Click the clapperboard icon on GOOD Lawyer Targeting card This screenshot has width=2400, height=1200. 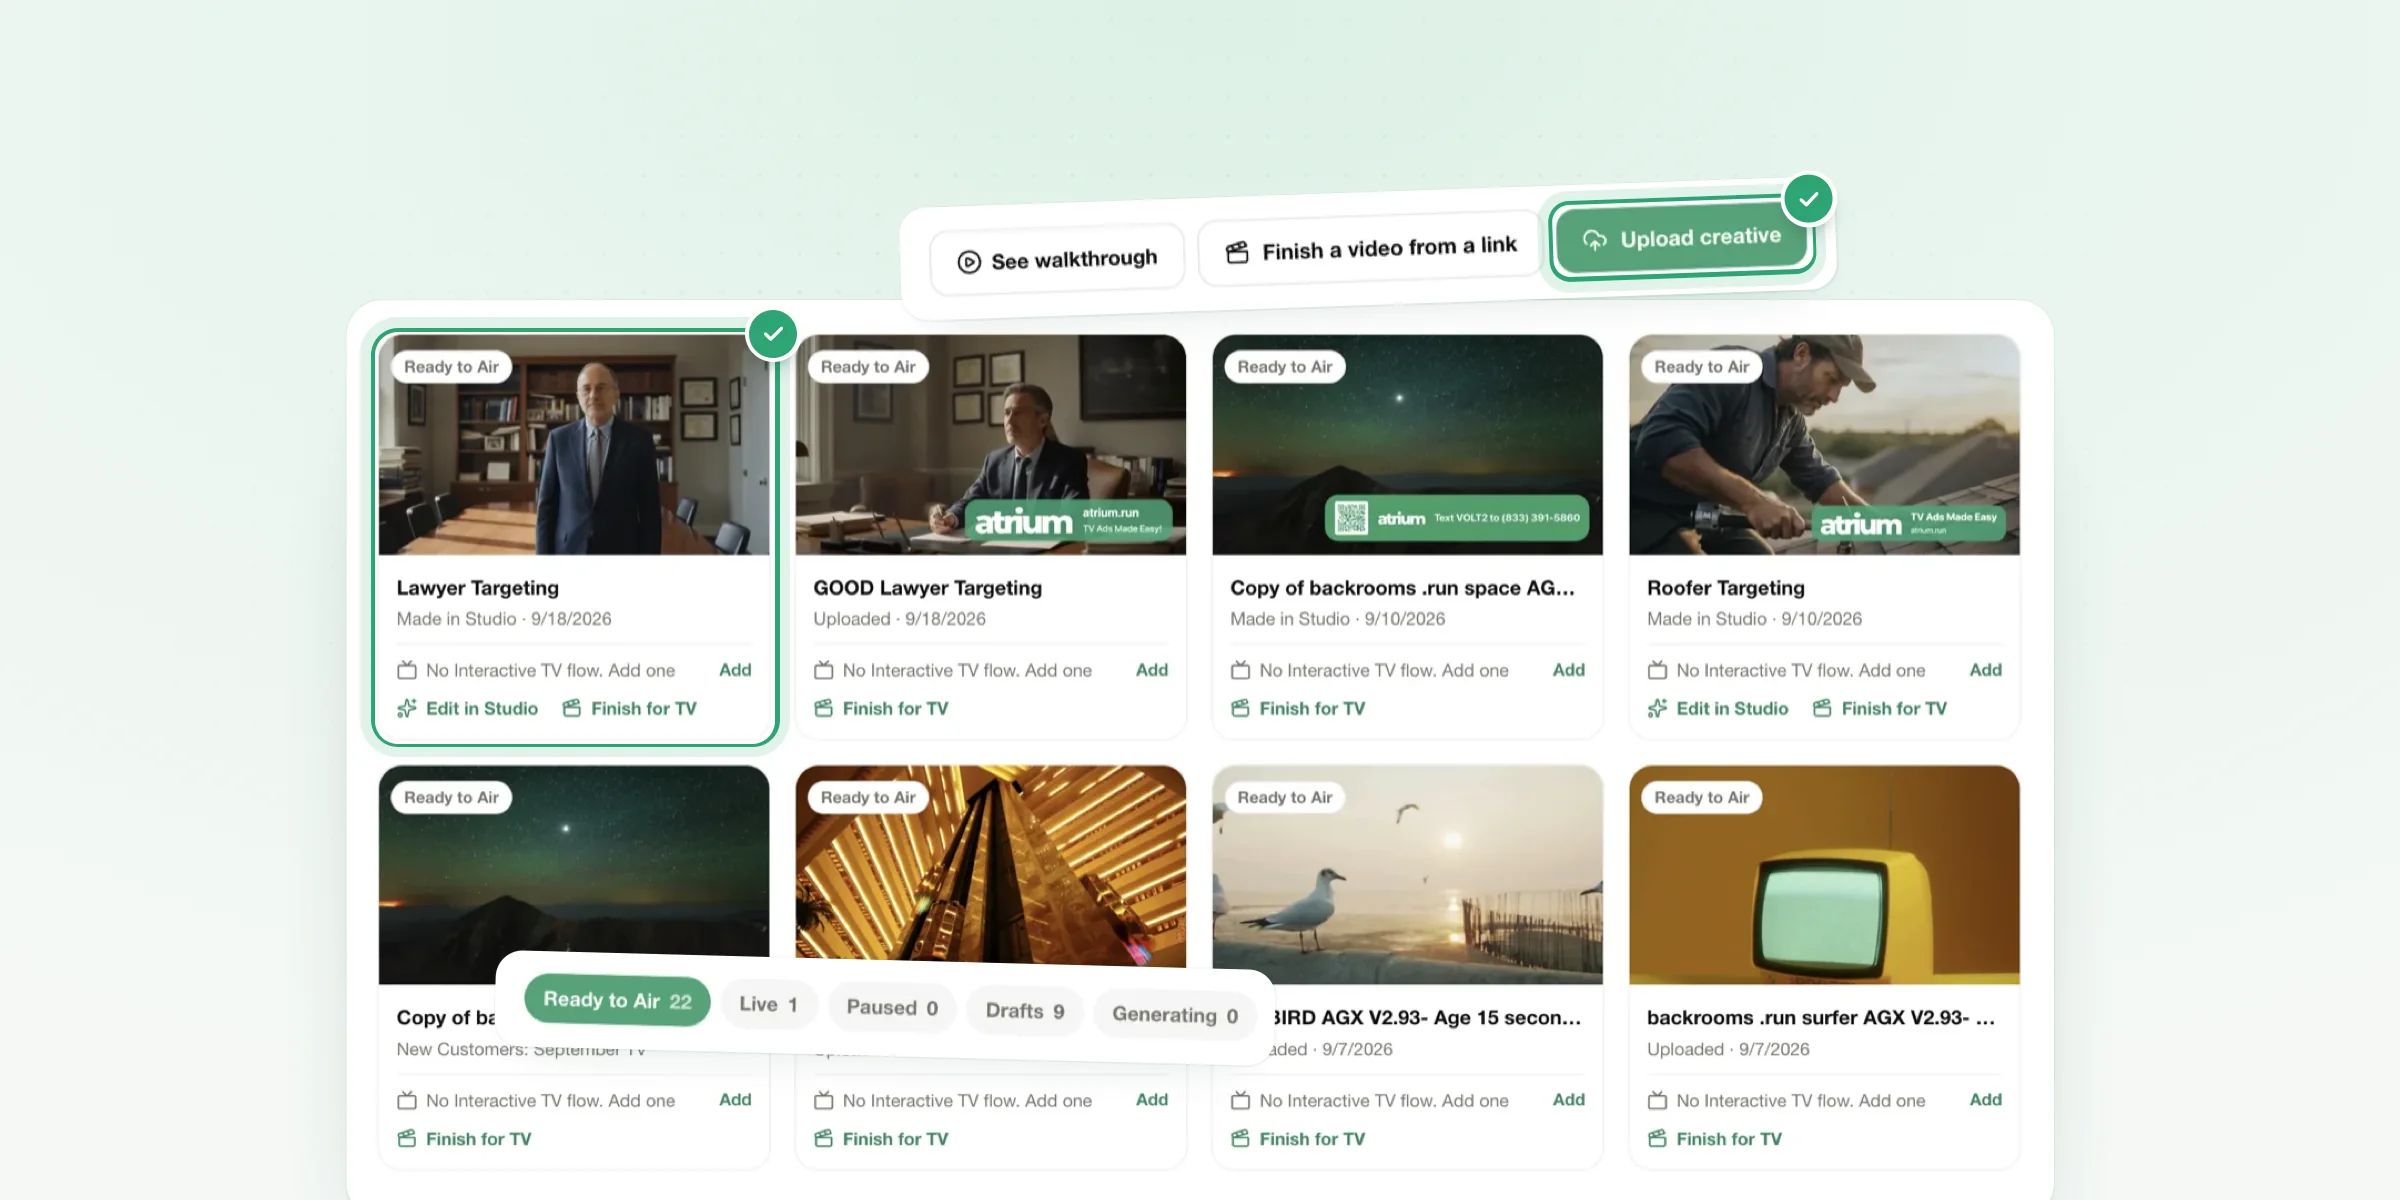coord(824,708)
